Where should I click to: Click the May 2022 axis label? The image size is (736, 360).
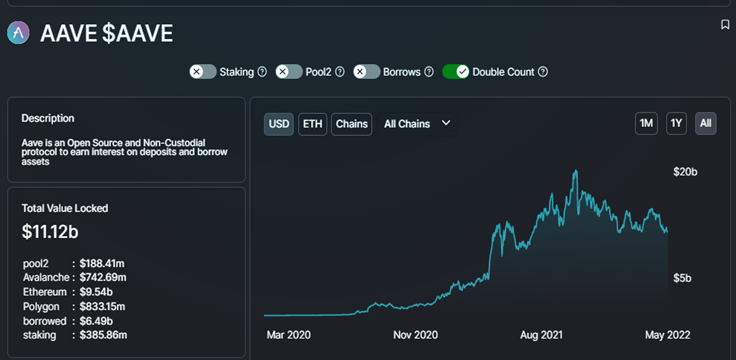tap(667, 335)
